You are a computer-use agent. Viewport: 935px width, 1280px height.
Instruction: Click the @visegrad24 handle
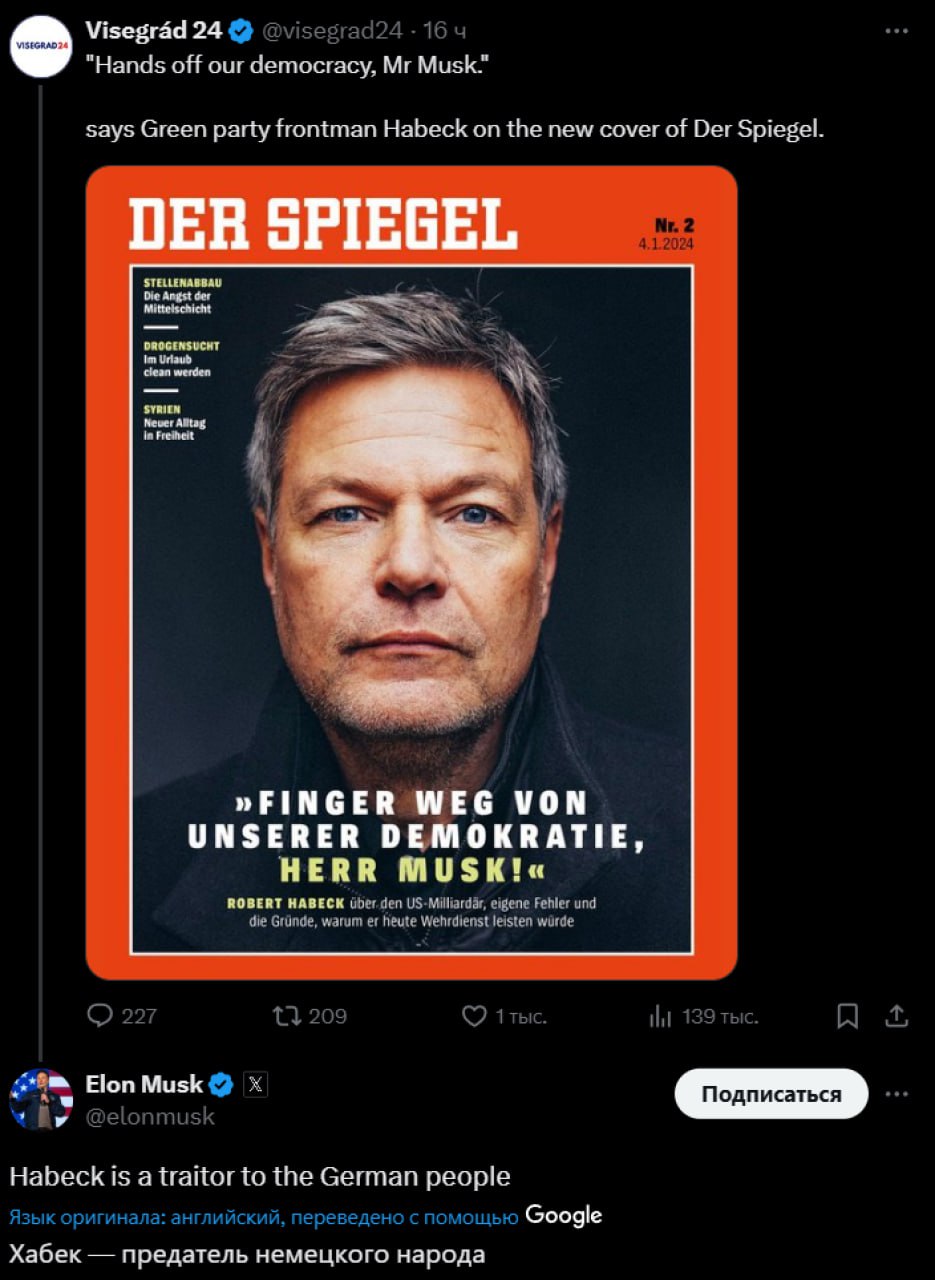332,31
